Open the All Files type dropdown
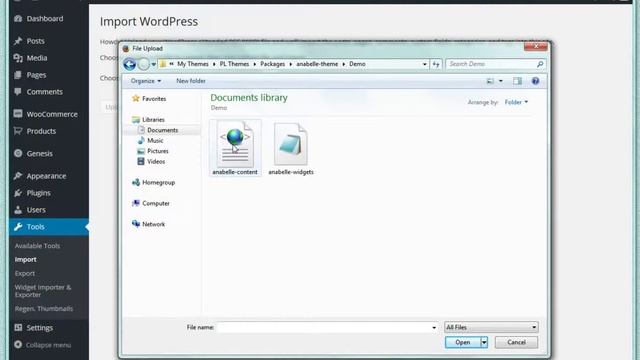 491,327
